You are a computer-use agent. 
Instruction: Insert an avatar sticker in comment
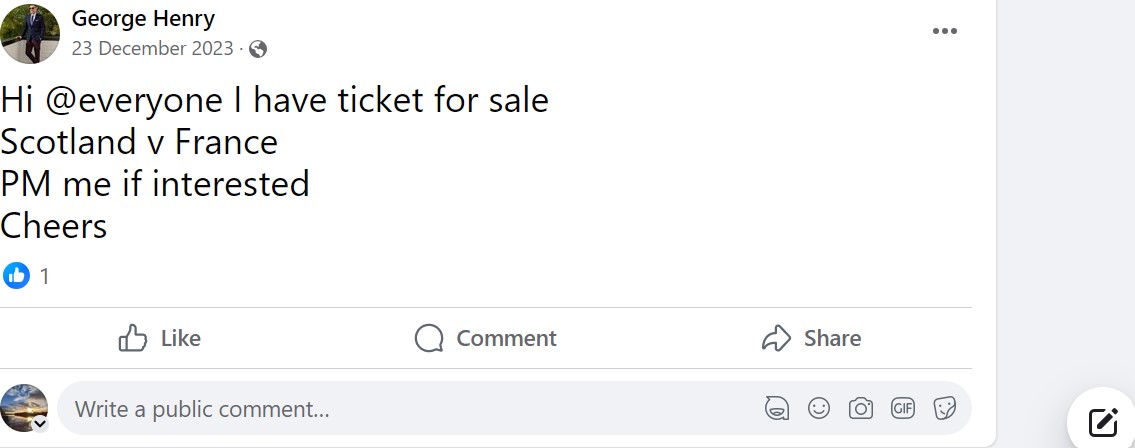pyautogui.click(x=776, y=408)
